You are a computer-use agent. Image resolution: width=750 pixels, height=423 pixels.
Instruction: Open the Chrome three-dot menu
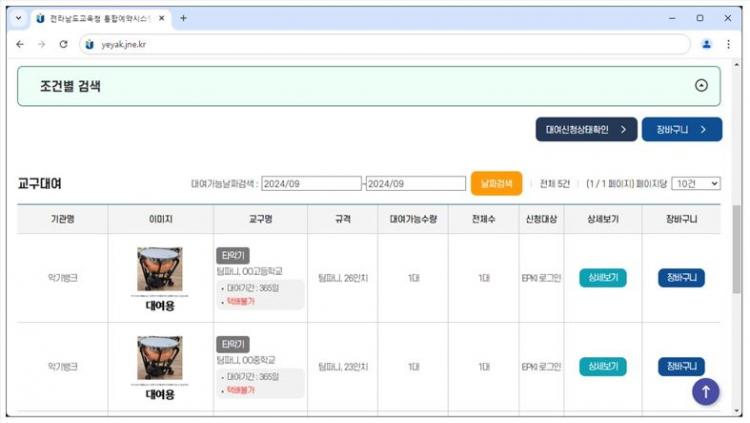tap(728, 44)
